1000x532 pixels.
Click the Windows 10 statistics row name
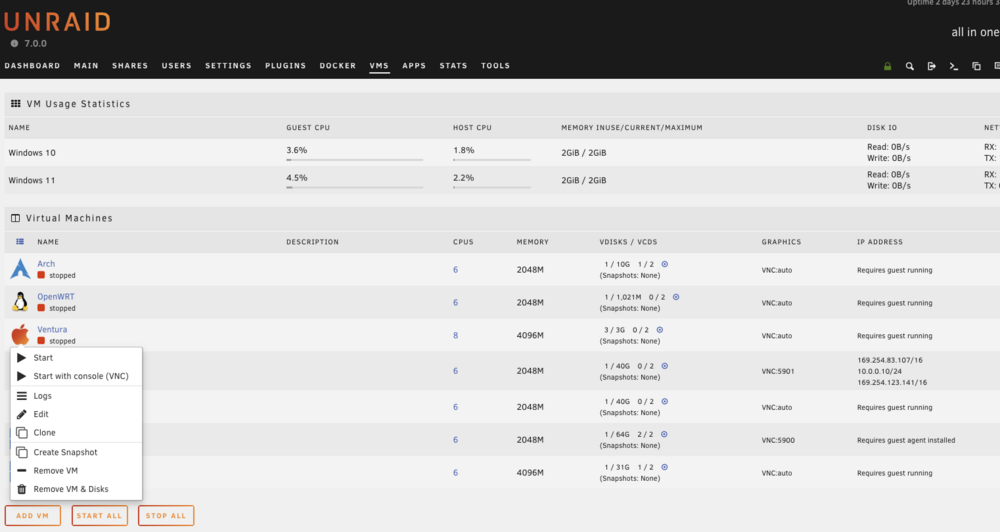(x=32, y=153)
